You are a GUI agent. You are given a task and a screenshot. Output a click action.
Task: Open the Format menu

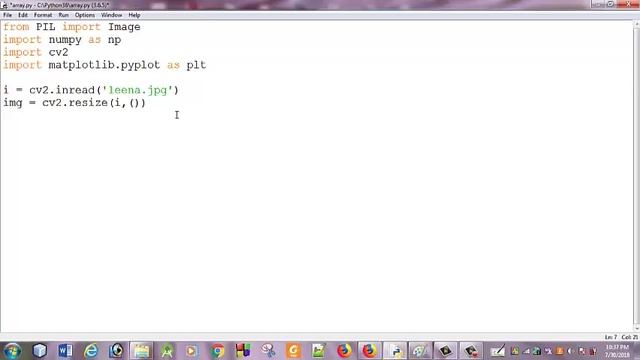point(43,15)
